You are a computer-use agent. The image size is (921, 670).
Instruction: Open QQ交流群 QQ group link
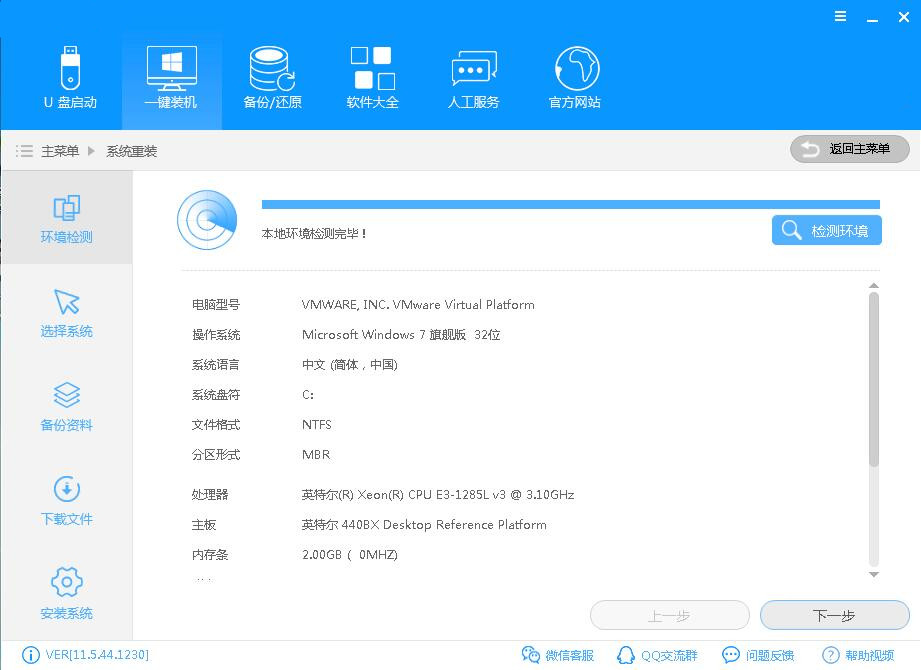point(657,655)
